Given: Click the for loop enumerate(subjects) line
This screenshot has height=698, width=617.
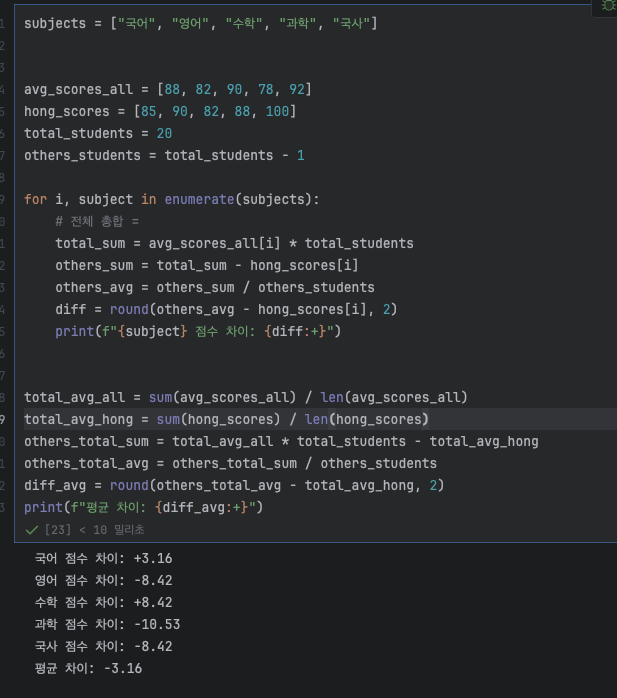Looking at the screenshot, I should coord(172,199).
